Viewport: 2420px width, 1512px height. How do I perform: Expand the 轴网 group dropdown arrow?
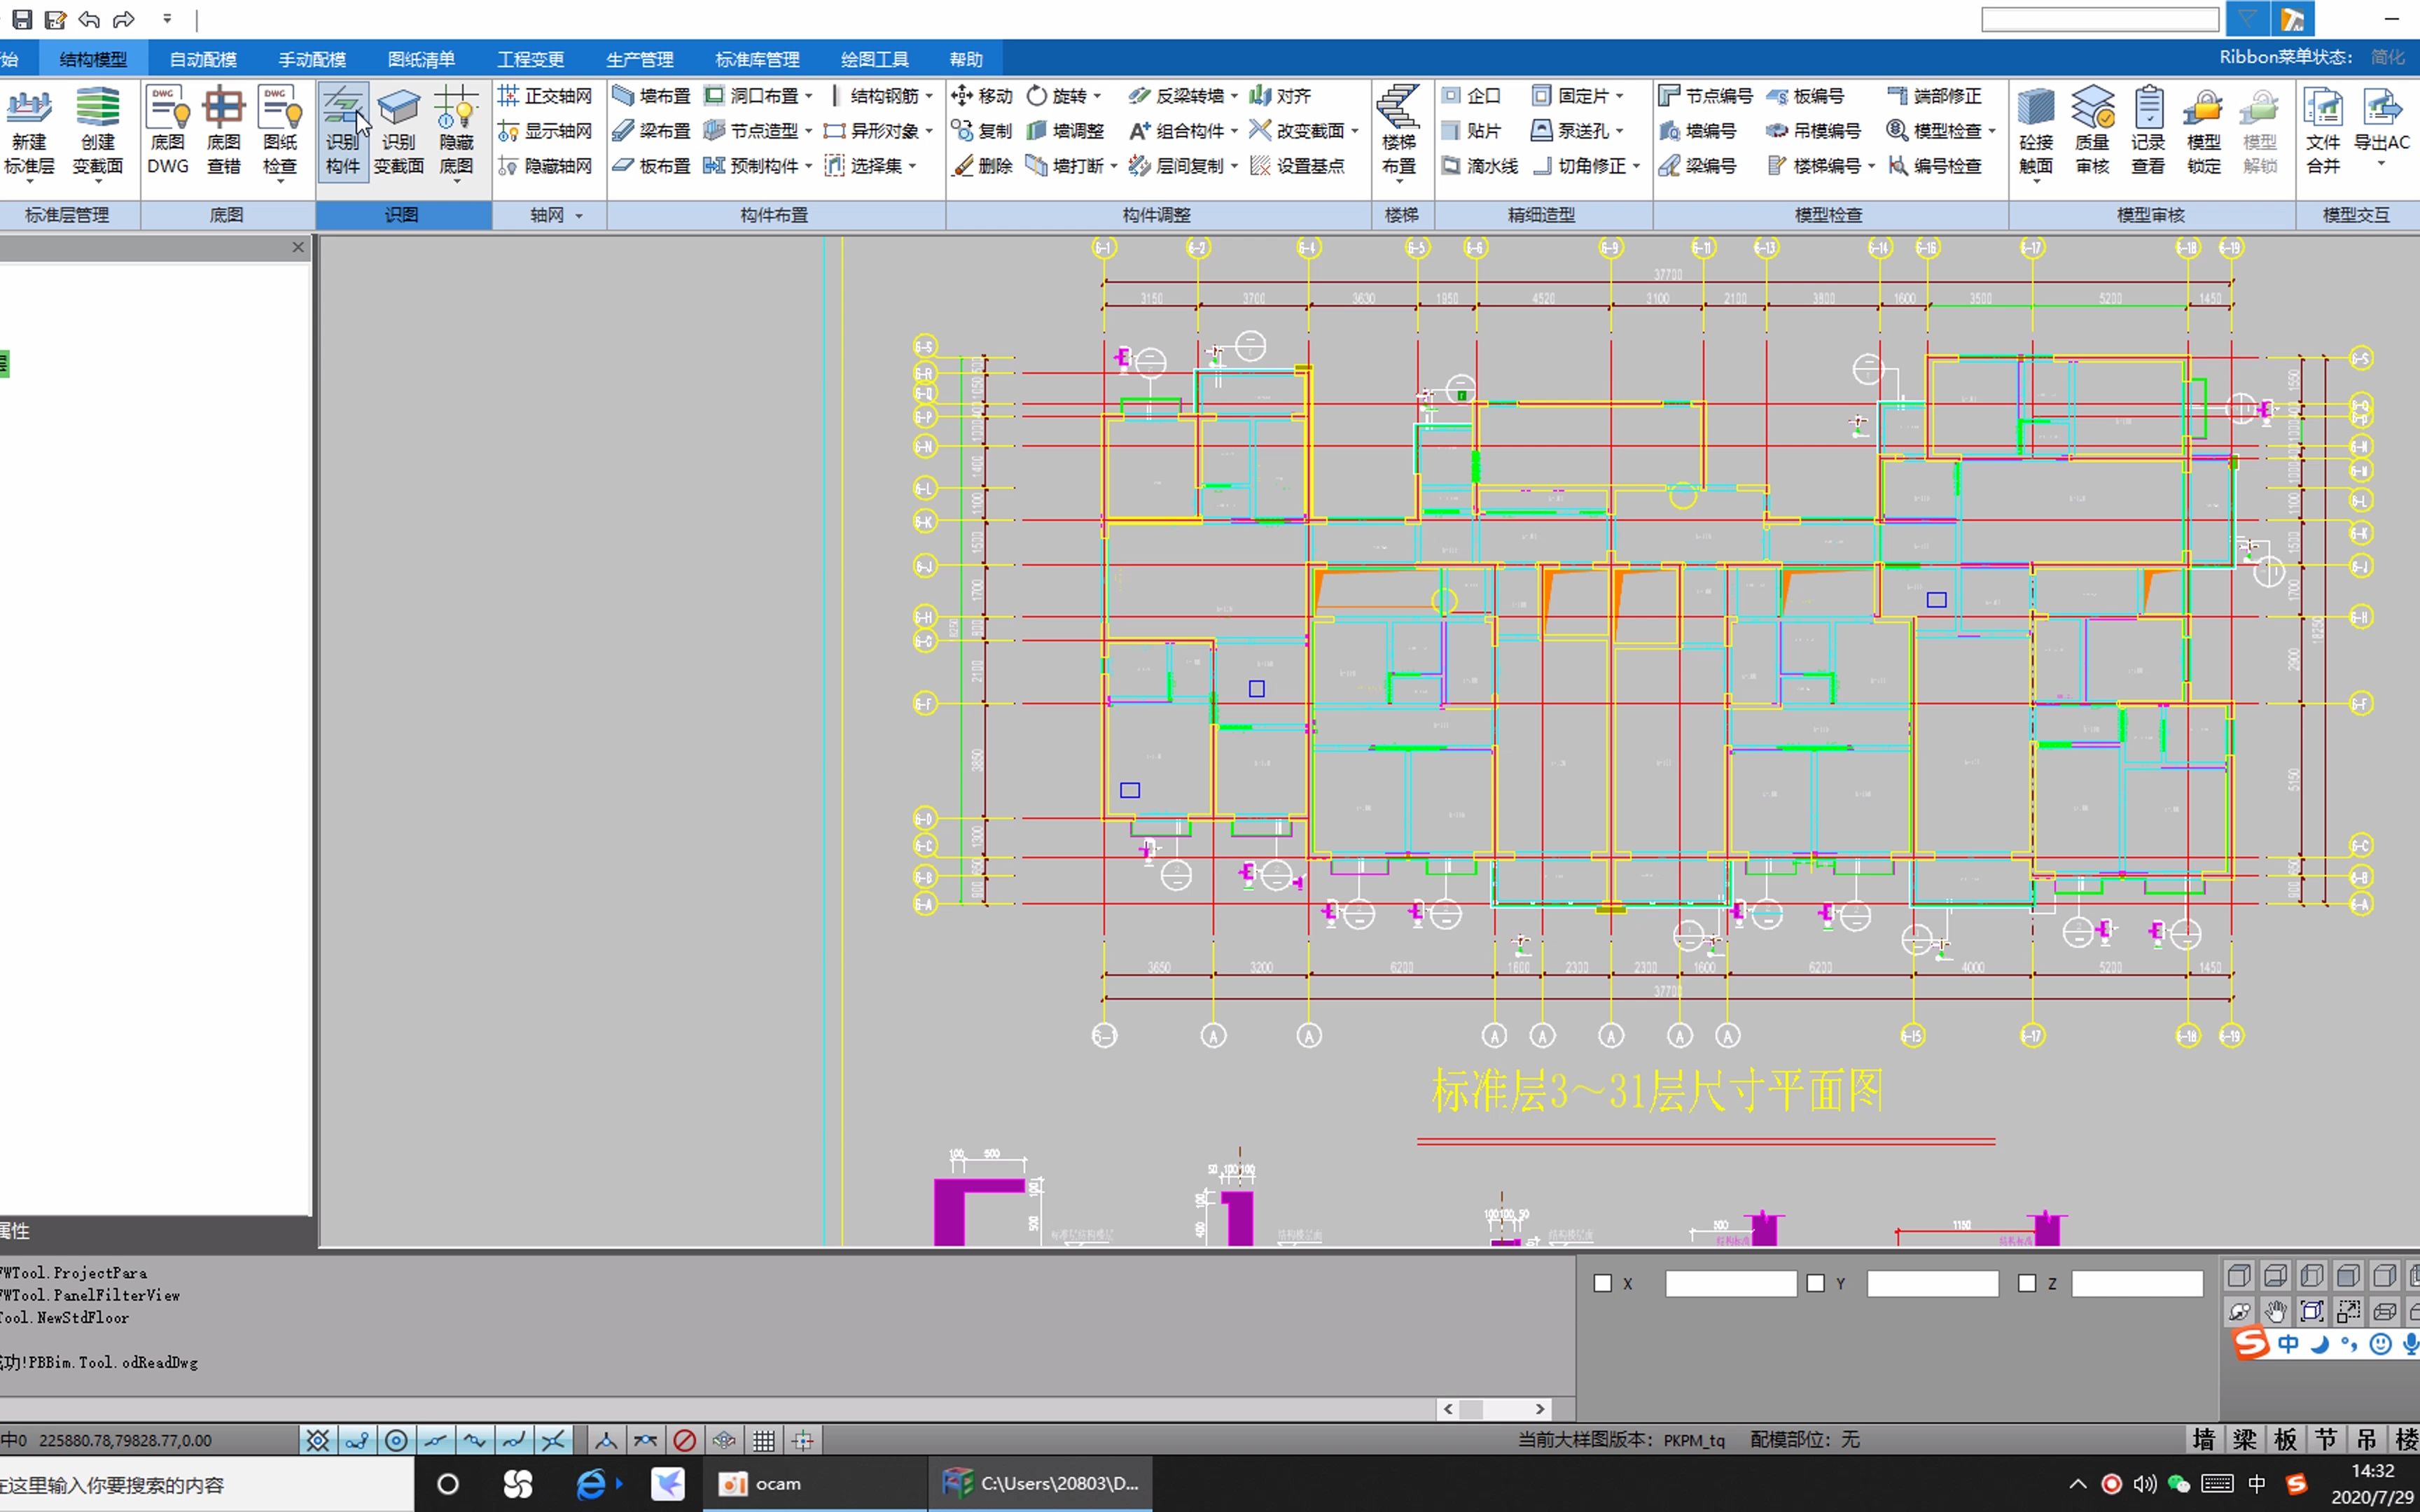(579, 216)
